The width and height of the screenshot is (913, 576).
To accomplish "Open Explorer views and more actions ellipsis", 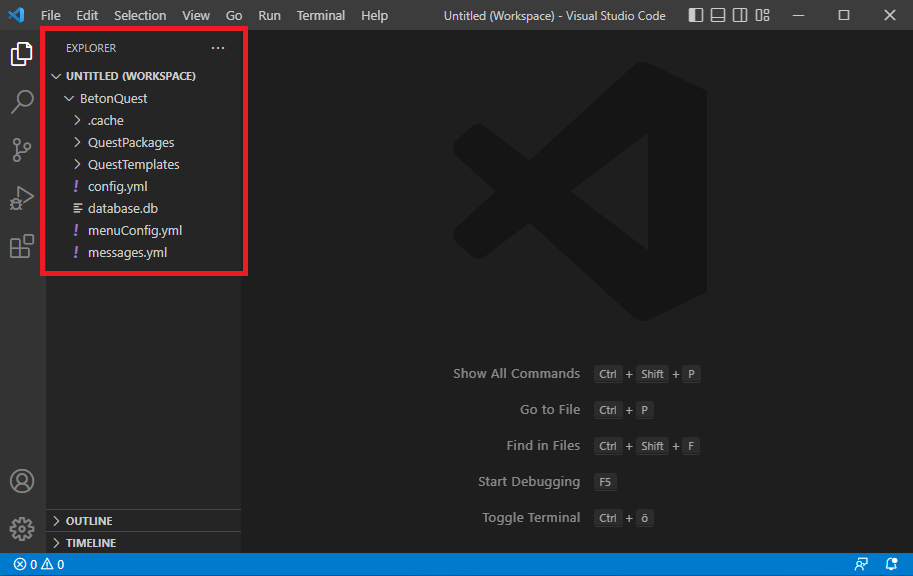I will 218,48.
